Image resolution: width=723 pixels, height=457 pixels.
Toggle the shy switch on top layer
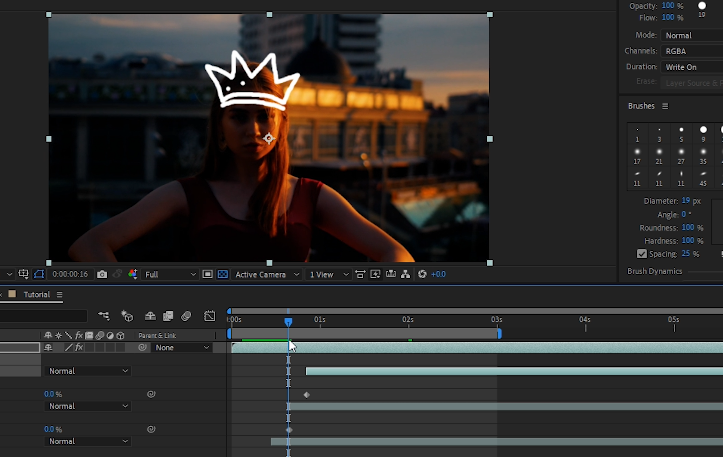coord(48,347)
